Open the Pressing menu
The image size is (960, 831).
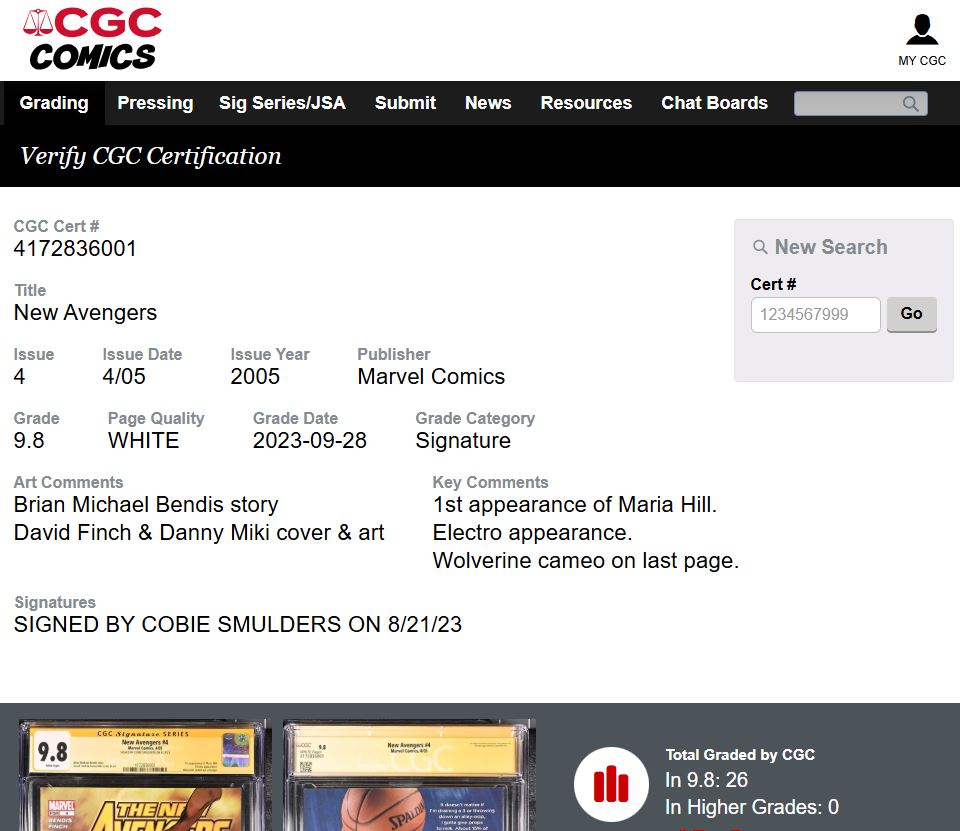(155, 103)
